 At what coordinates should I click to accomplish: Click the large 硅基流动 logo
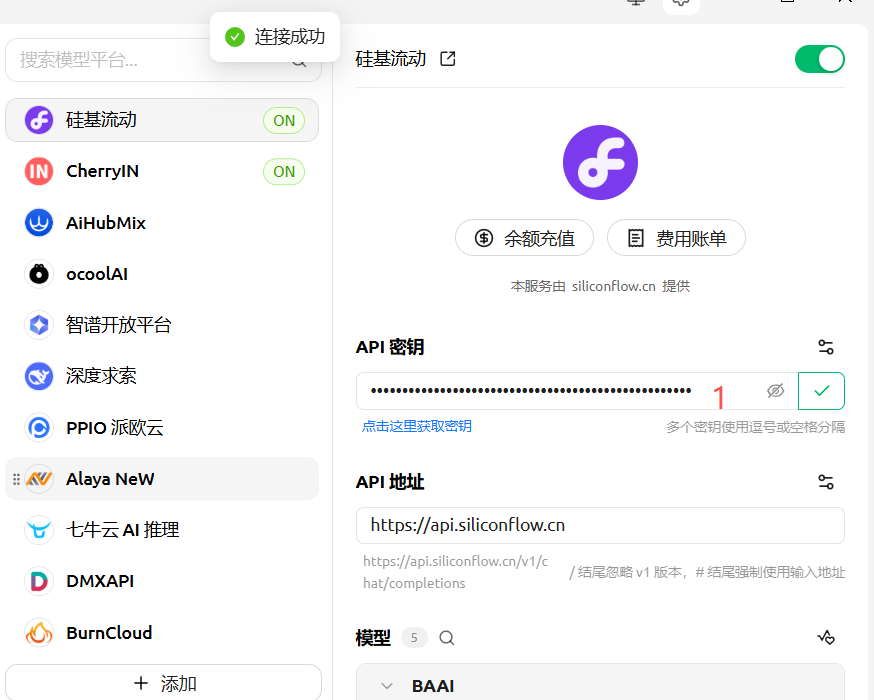600,162
